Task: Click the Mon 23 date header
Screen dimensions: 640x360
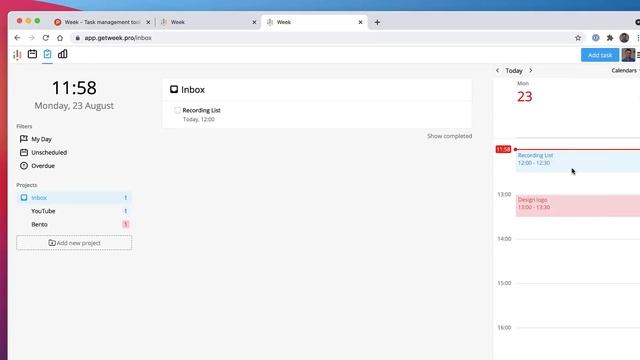Action: [524, 92]
